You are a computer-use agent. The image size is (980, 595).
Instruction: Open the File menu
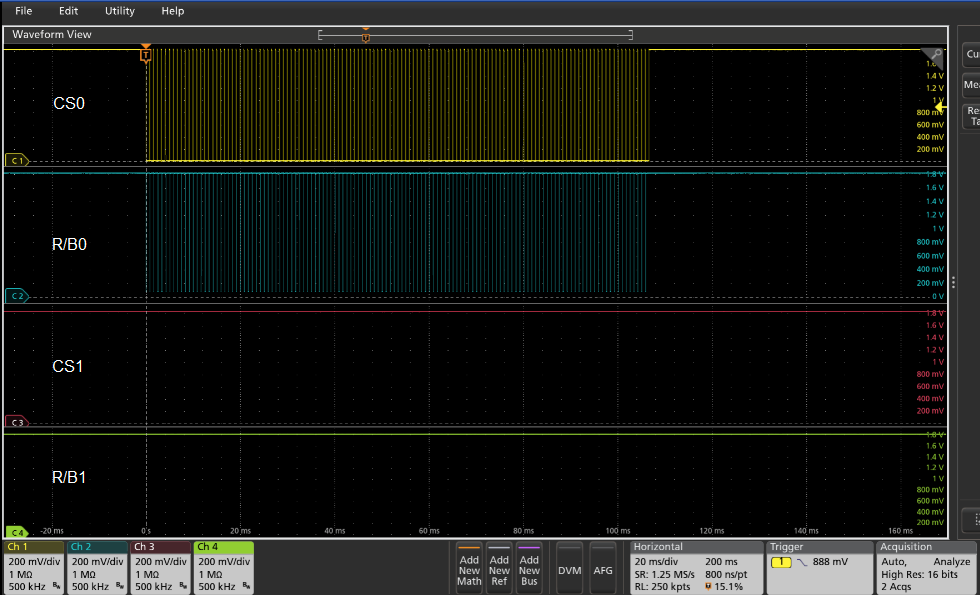(23, 11)
